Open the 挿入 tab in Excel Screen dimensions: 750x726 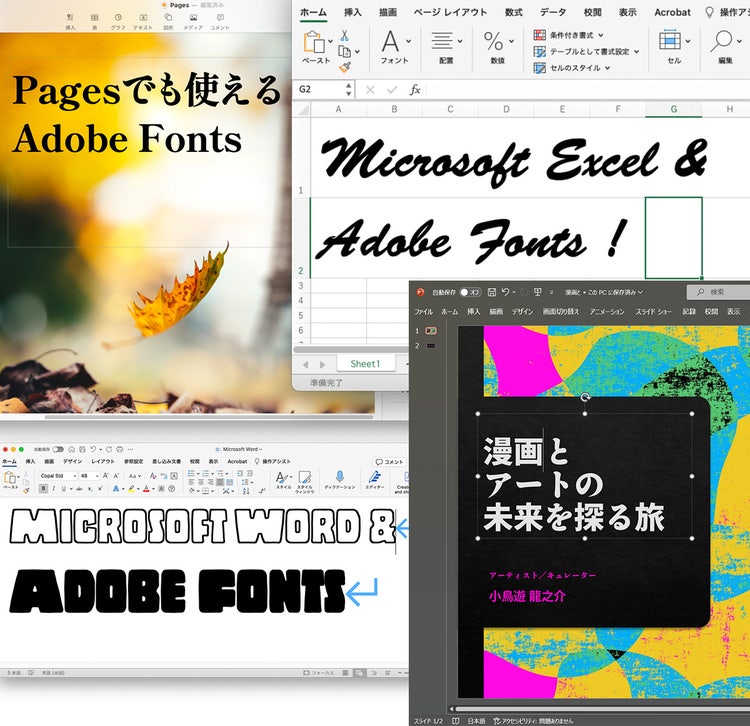pos(353,12)
